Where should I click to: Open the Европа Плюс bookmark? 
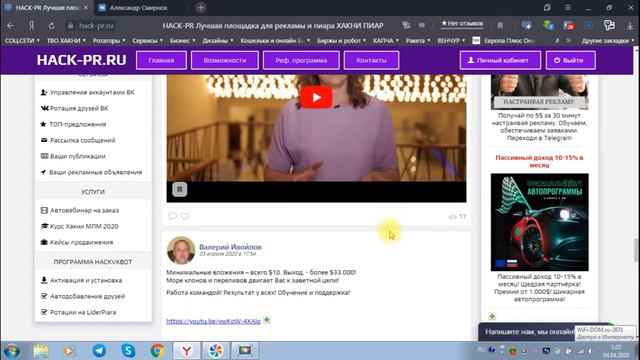[x=504, y=40]
